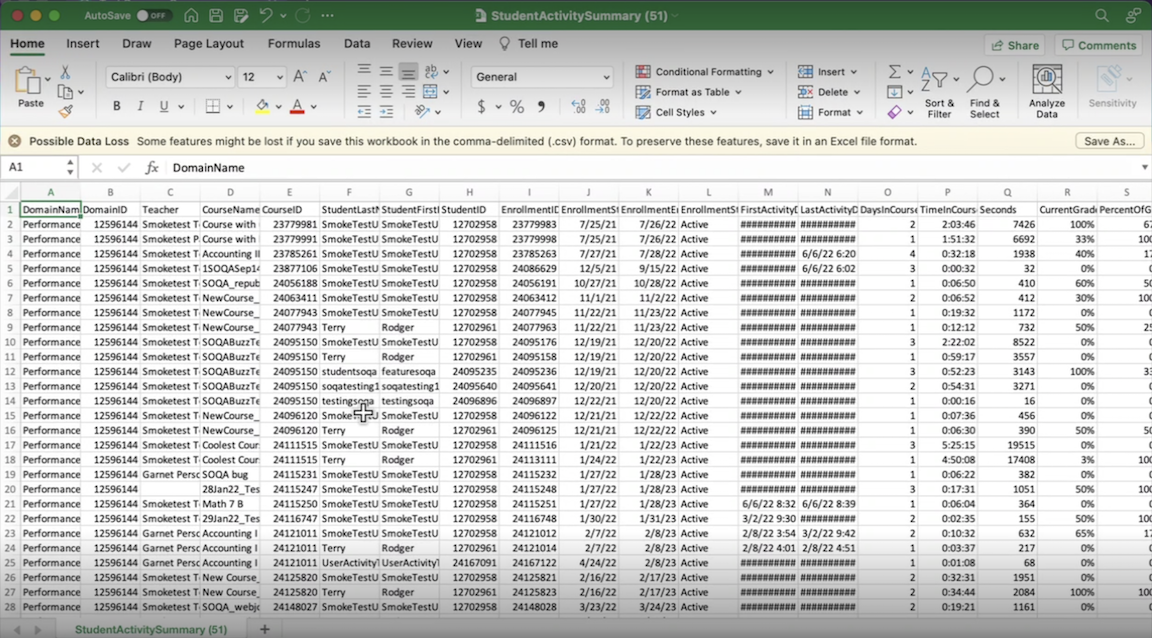Switch to the Insert tab
The height and width of the screenshot is (638, 1152).
(x=82, y=43)
